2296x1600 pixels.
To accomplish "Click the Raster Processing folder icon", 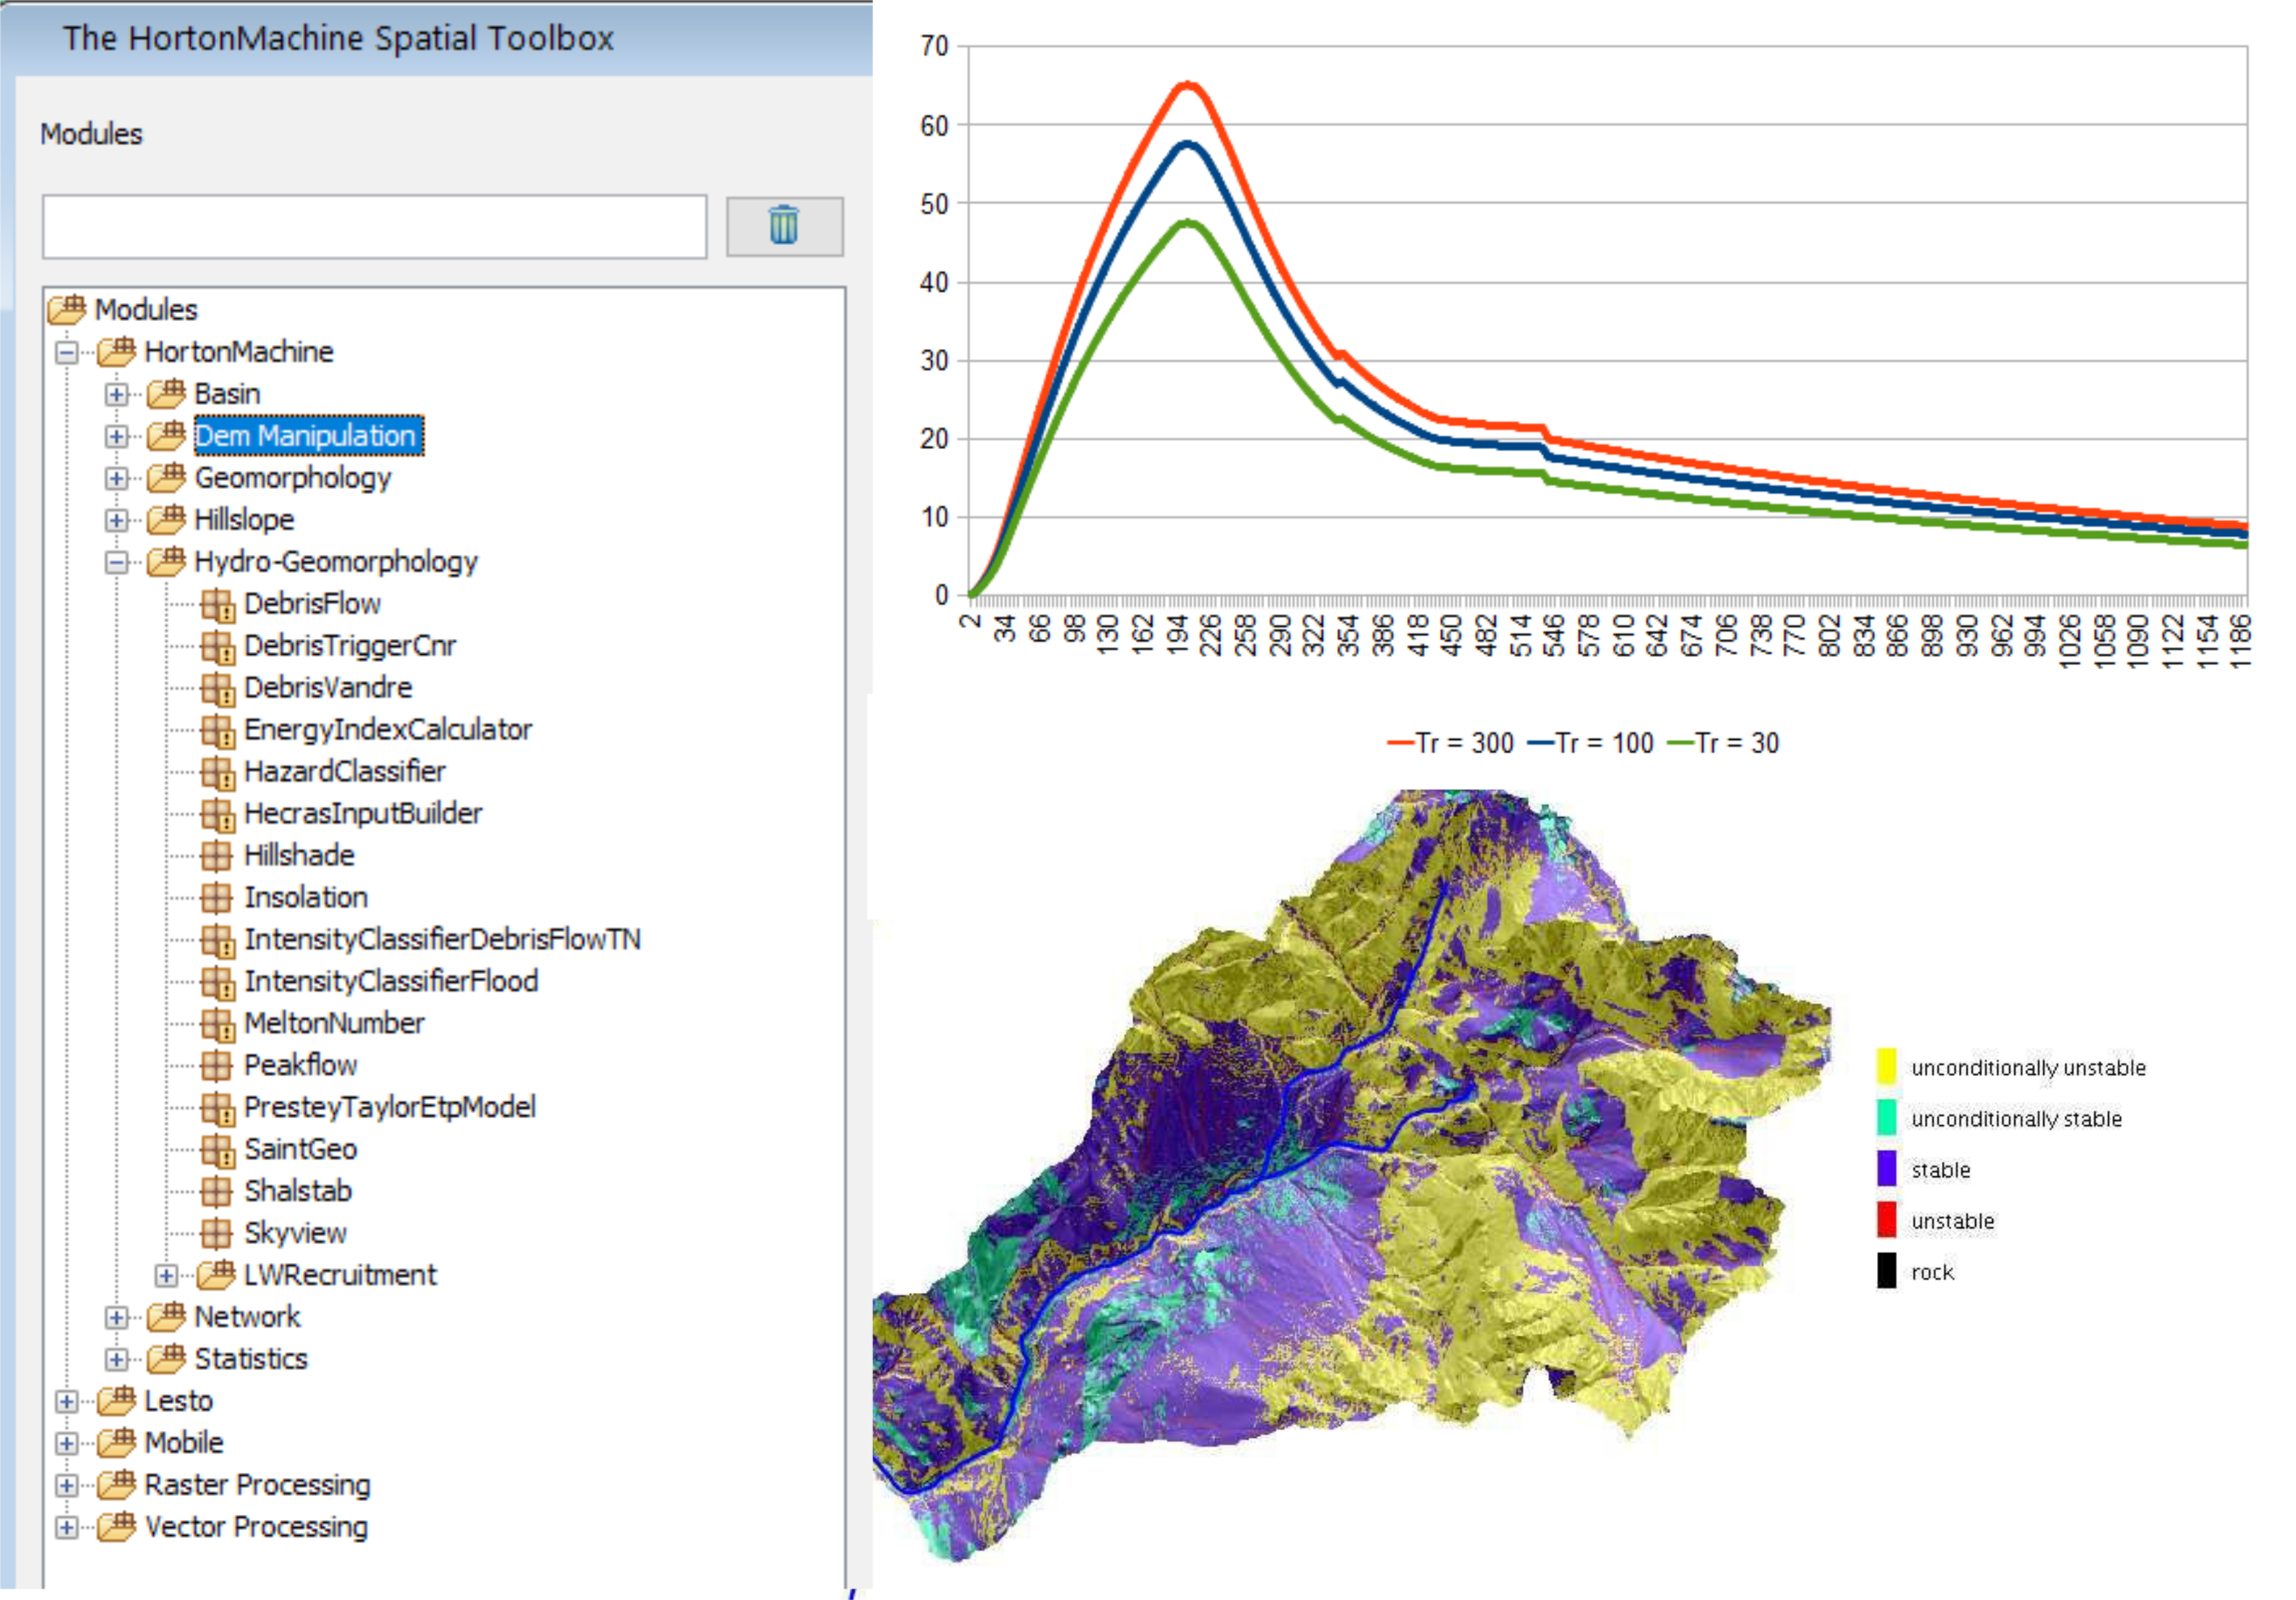I will (x=117, y=1485).
